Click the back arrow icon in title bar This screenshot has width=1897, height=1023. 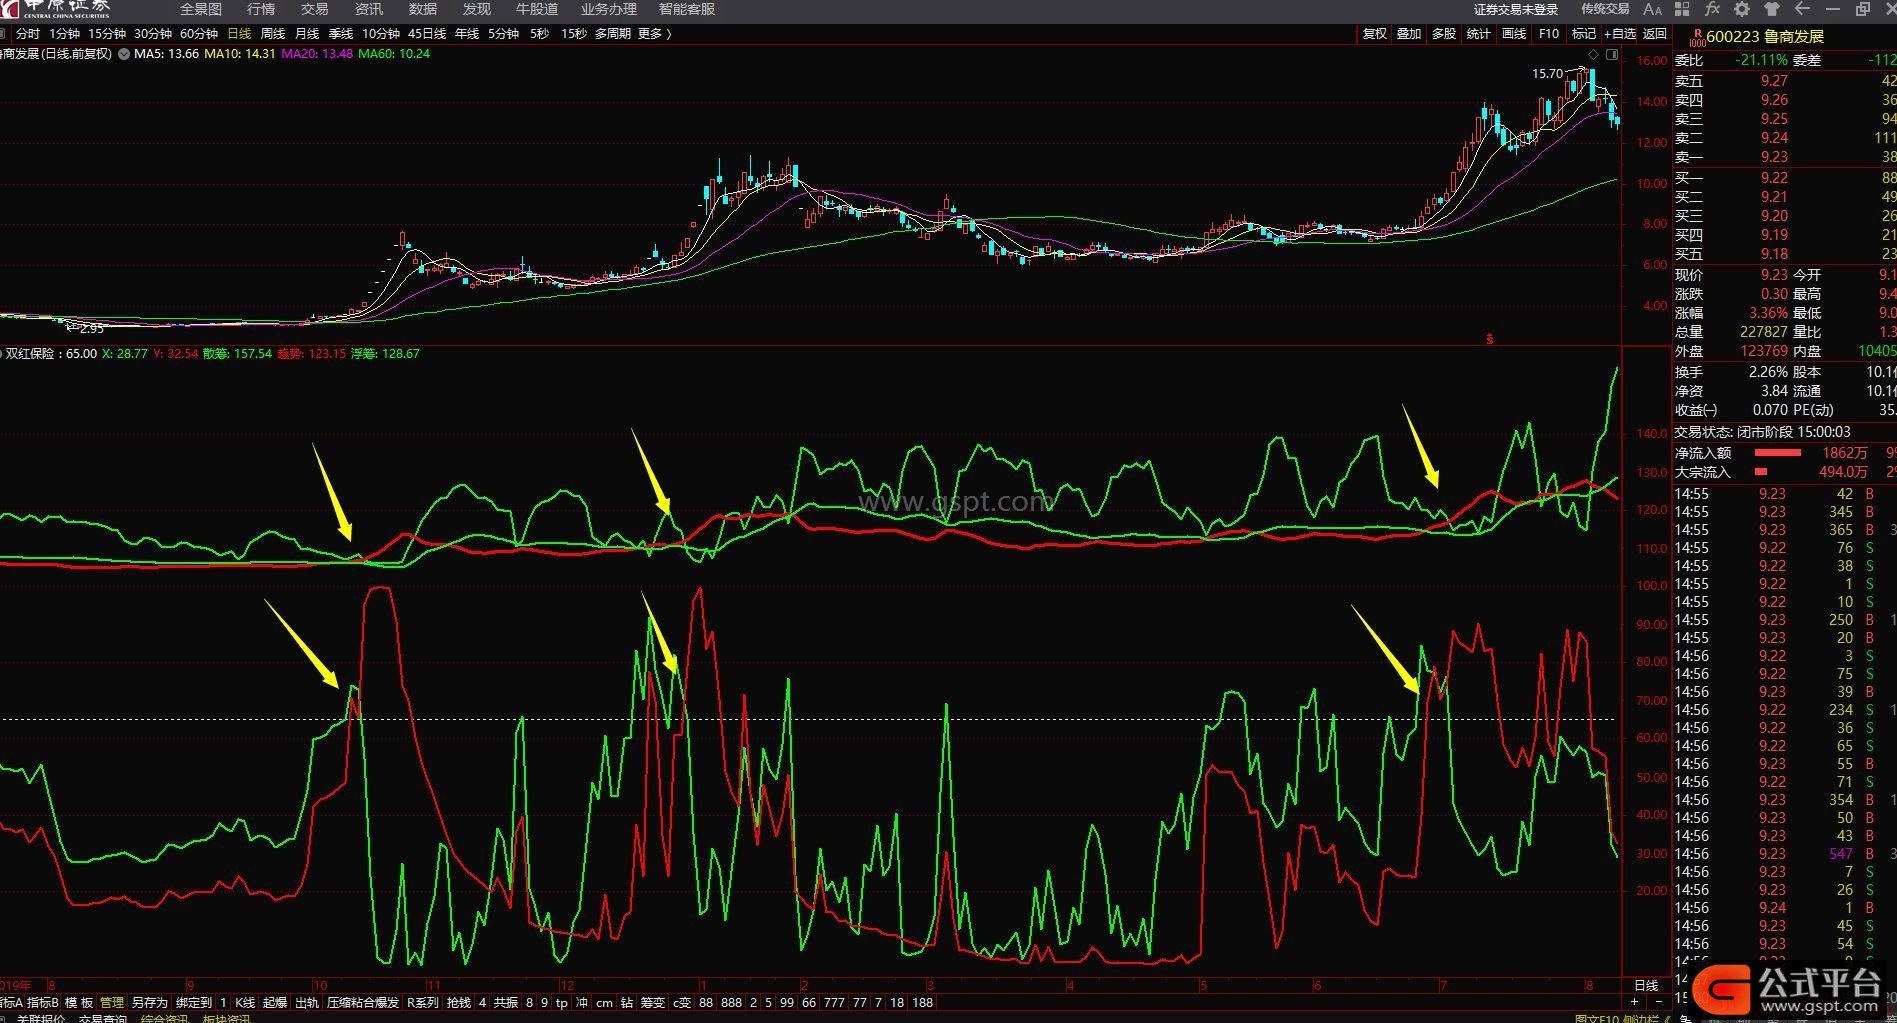(1802, 9)
